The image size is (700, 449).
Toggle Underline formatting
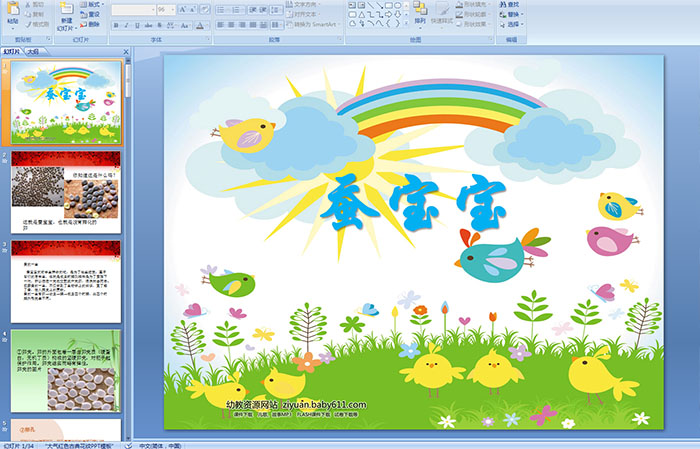137,25
